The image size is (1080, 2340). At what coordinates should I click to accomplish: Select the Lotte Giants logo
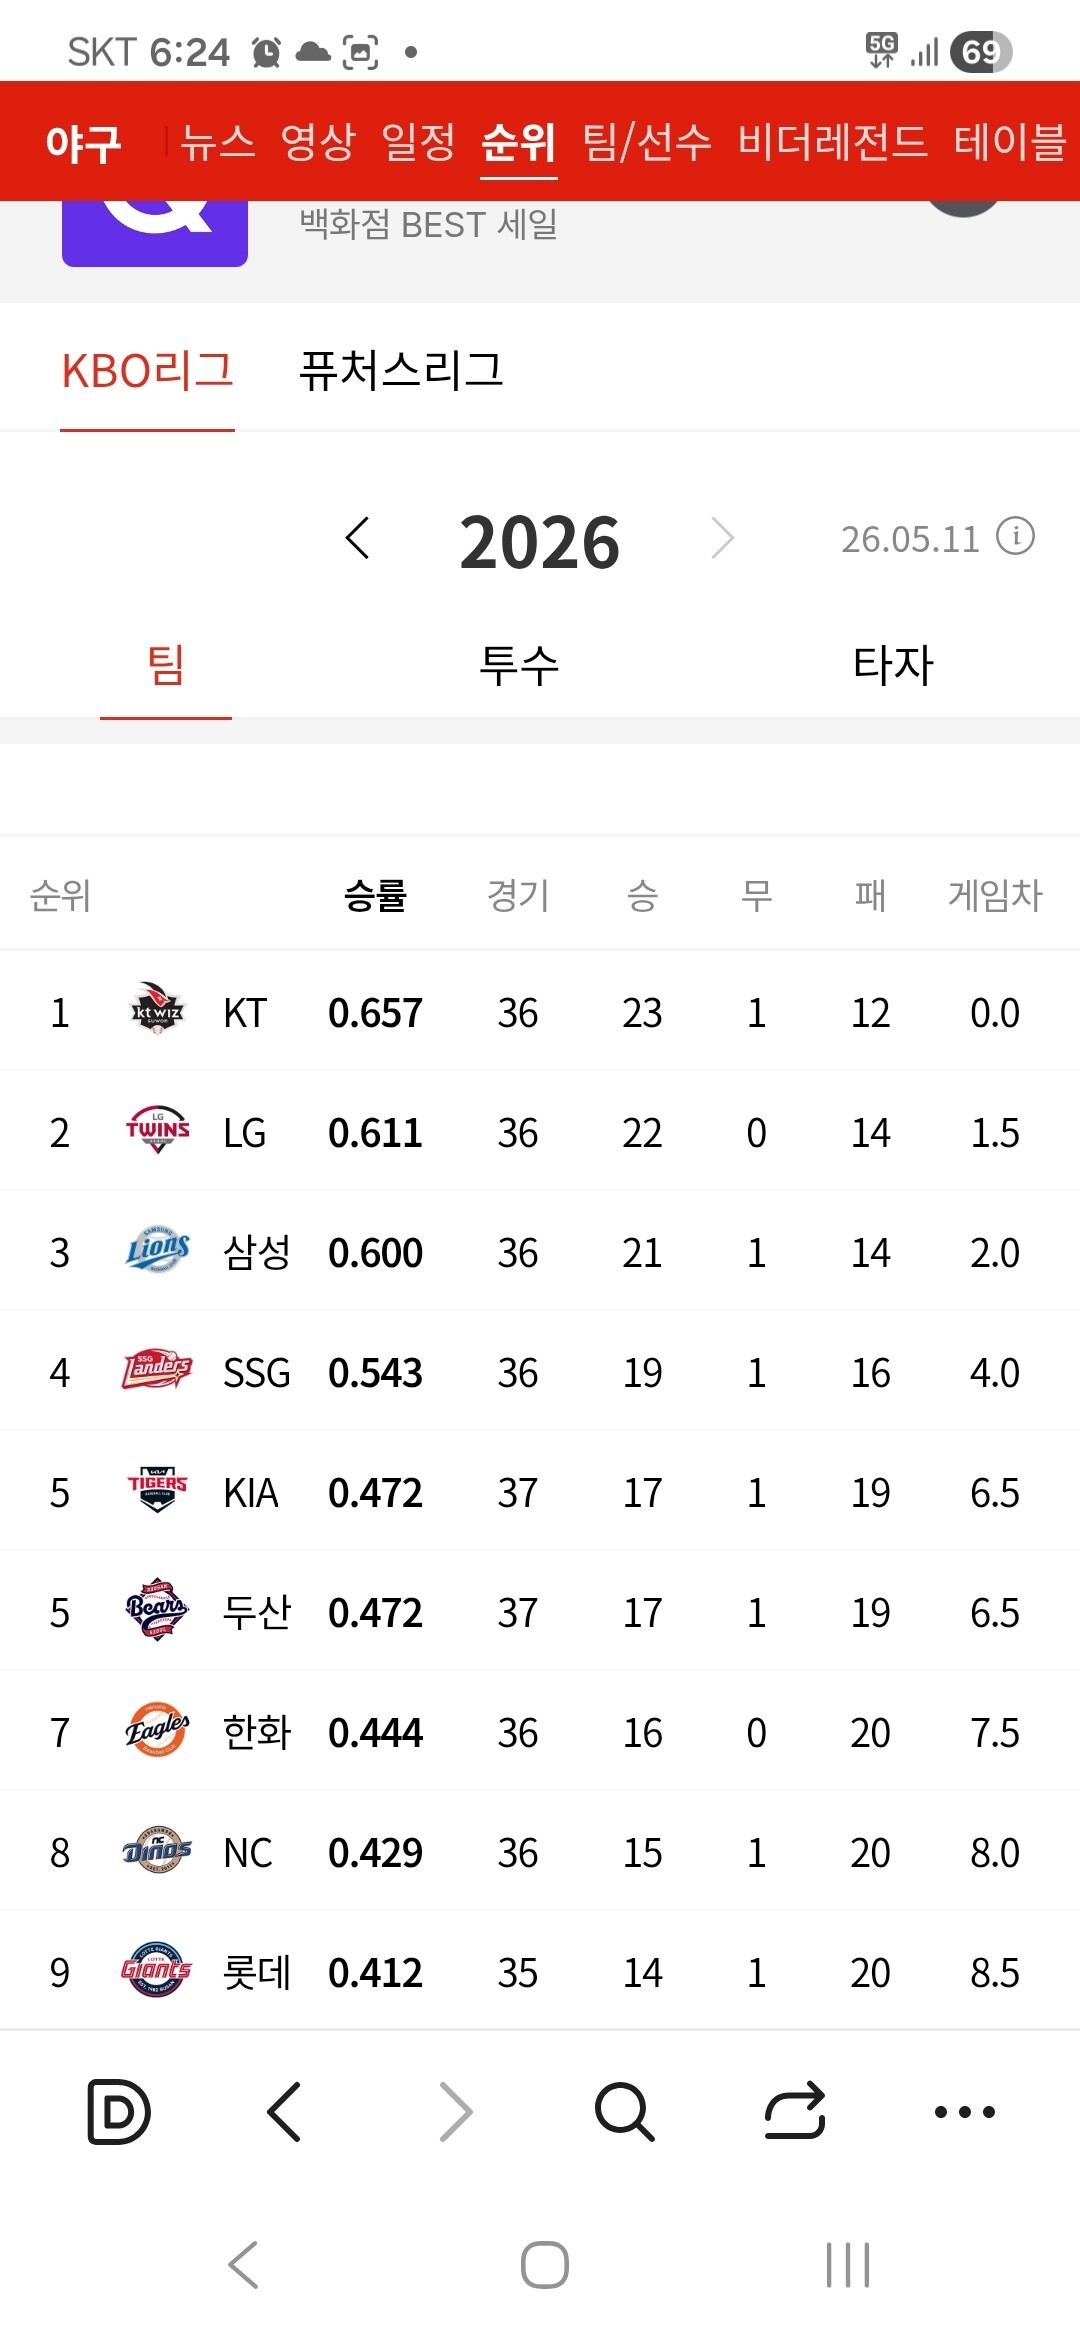pos(156,1970)
